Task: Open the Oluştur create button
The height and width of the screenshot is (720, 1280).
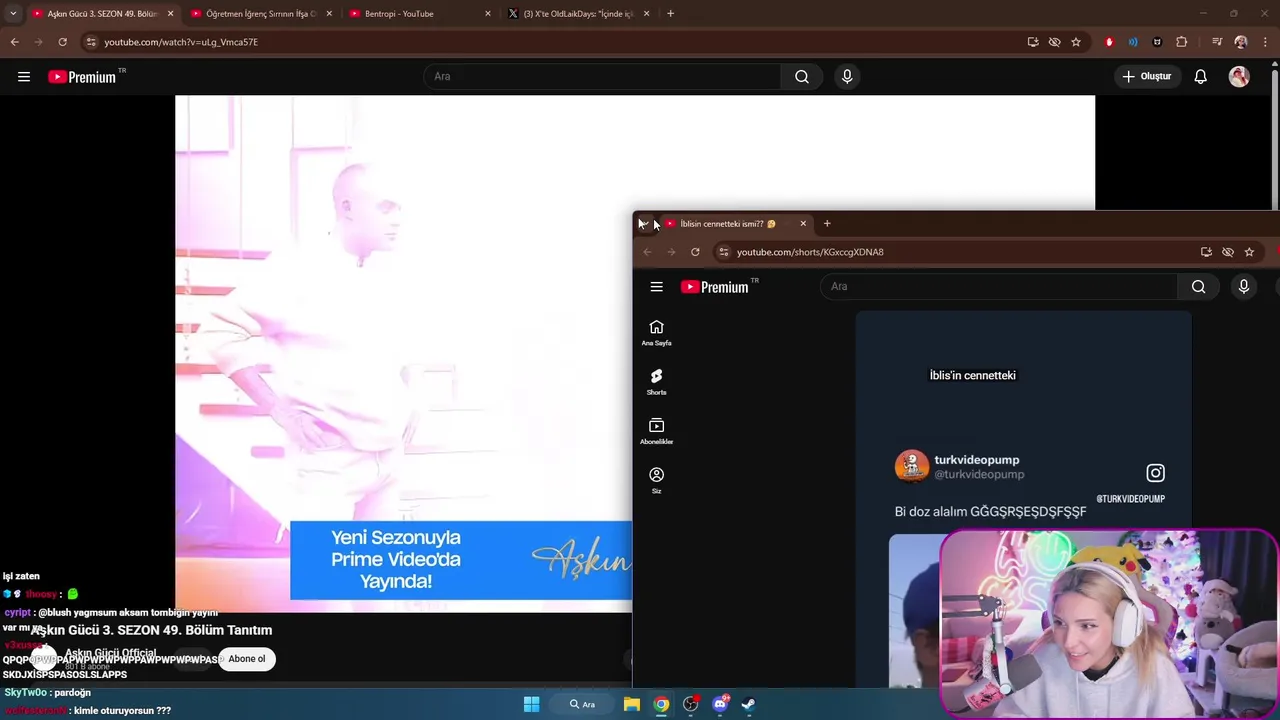Action: click(x=1146, y=77)
